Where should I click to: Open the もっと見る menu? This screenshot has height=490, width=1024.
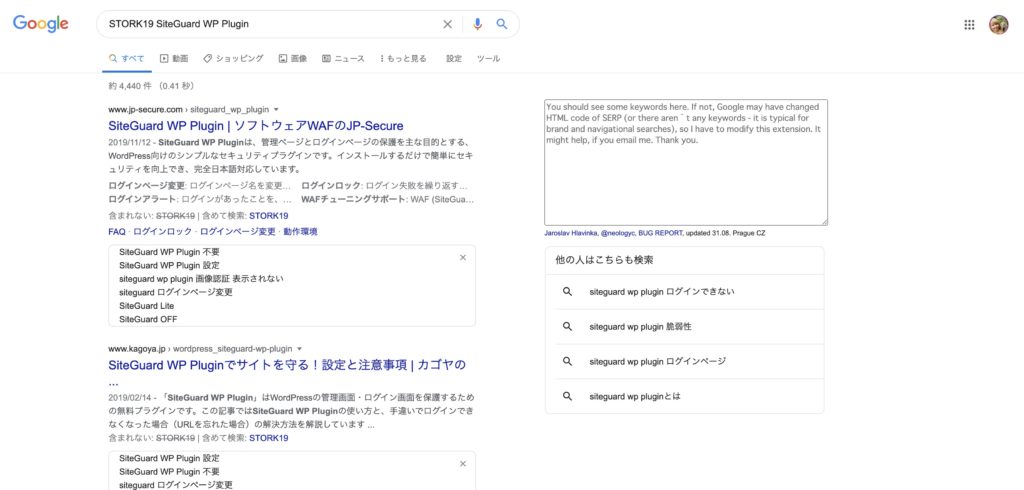coord(403,59)
